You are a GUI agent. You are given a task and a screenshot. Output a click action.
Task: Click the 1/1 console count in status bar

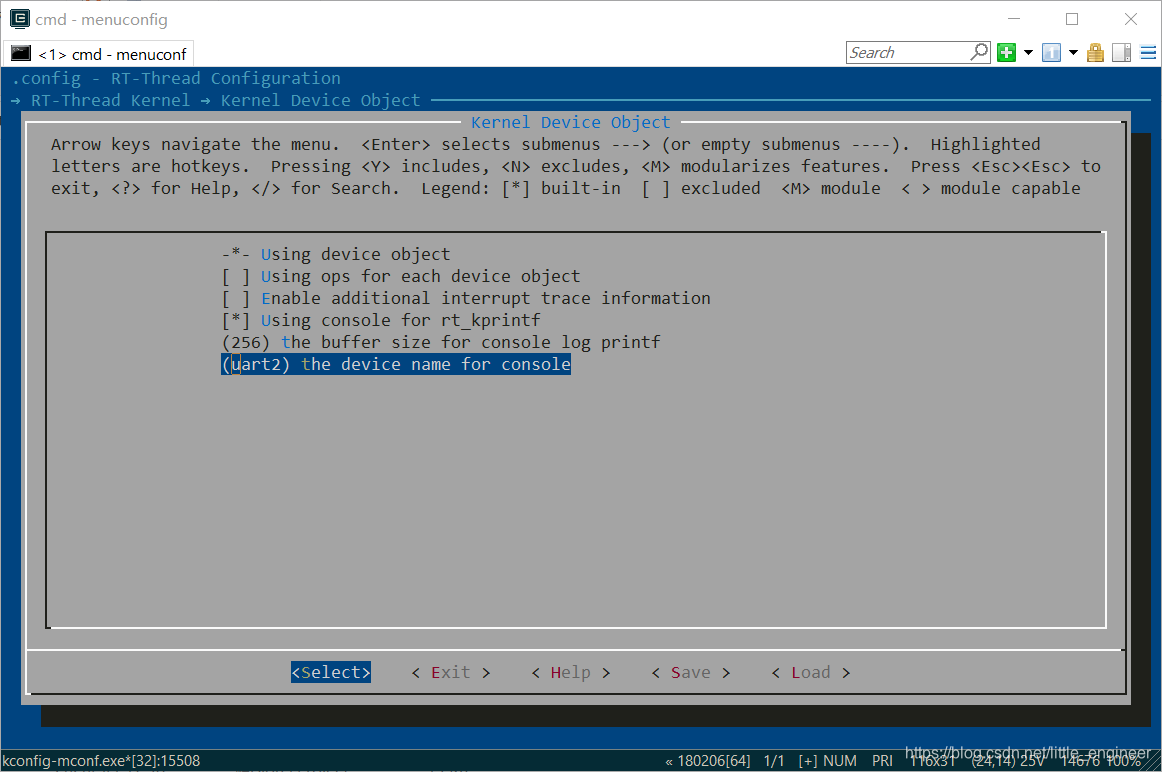pyautogui.click(x=774, y=761)
